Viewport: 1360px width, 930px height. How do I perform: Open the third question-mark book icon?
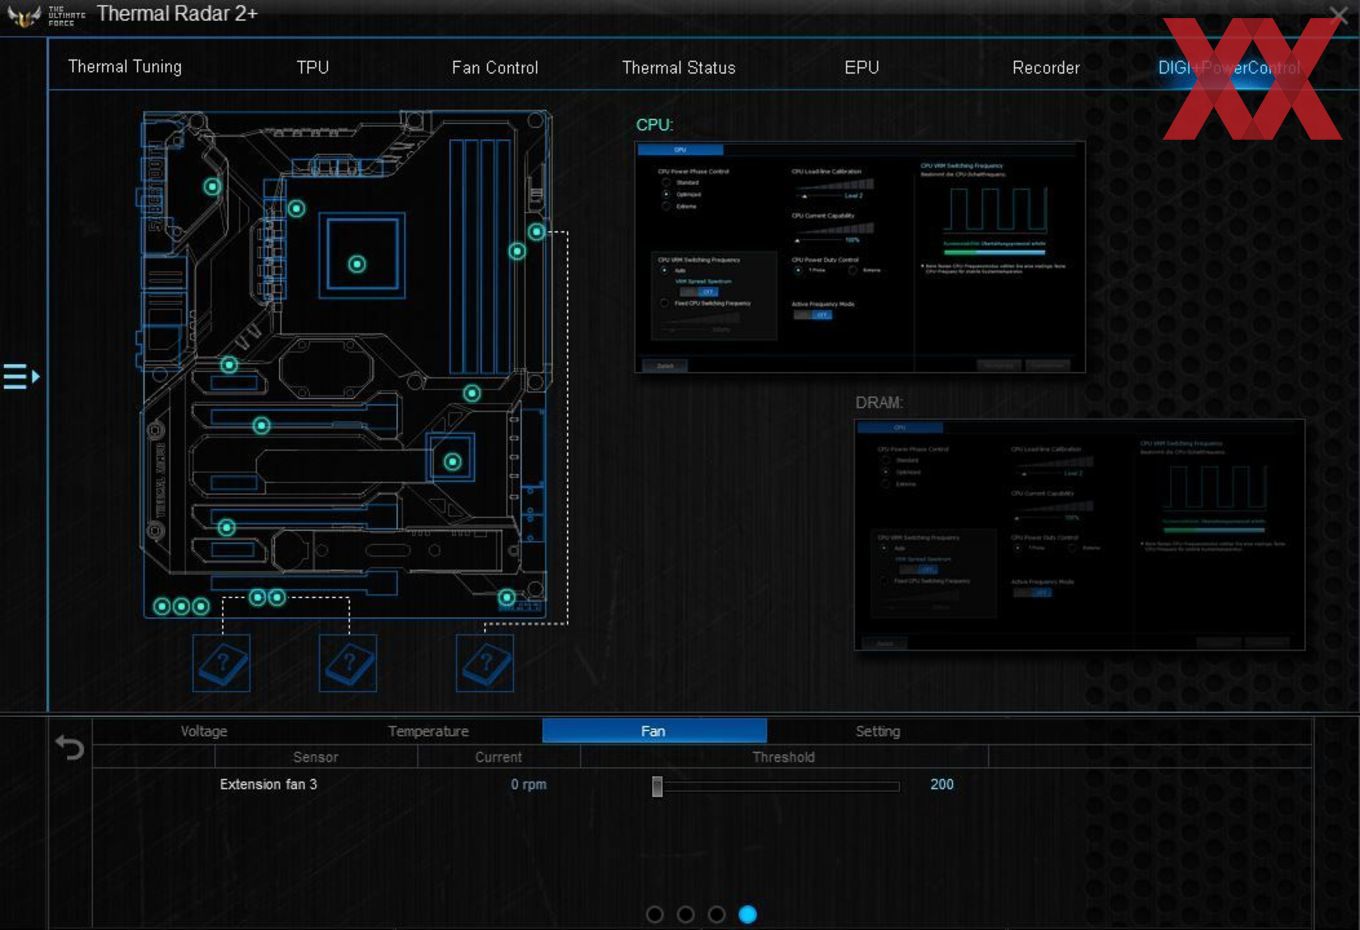tap(485, 663)
